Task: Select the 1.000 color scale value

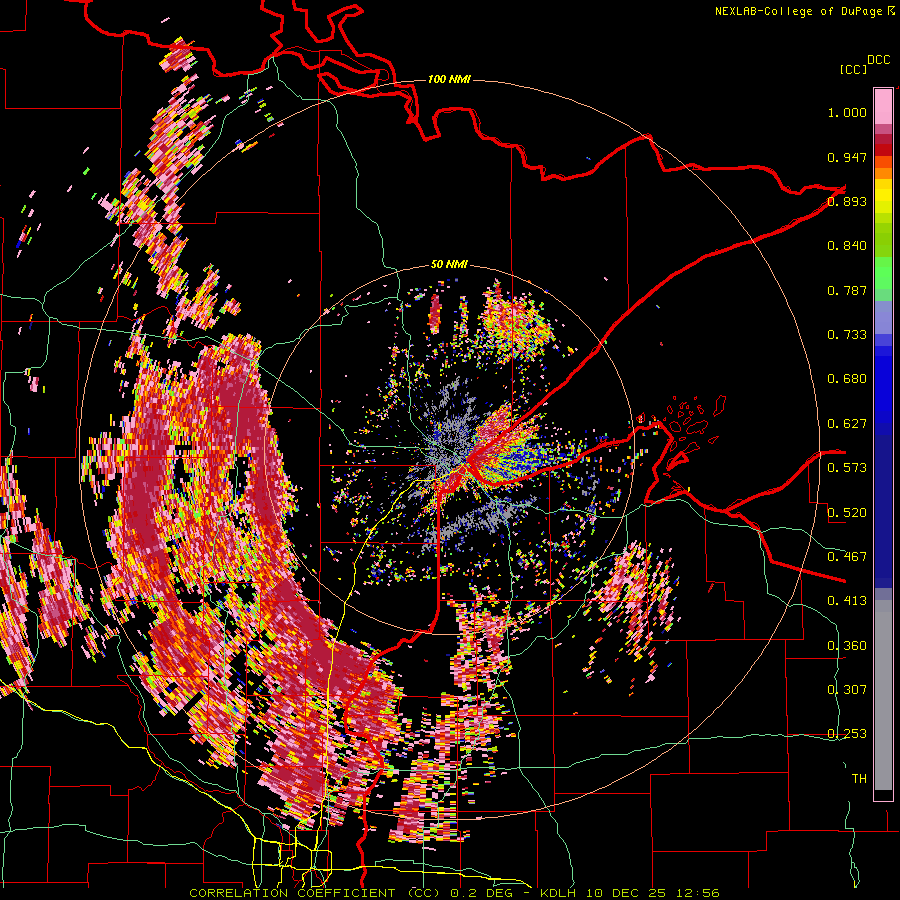Action: [847, 112]
